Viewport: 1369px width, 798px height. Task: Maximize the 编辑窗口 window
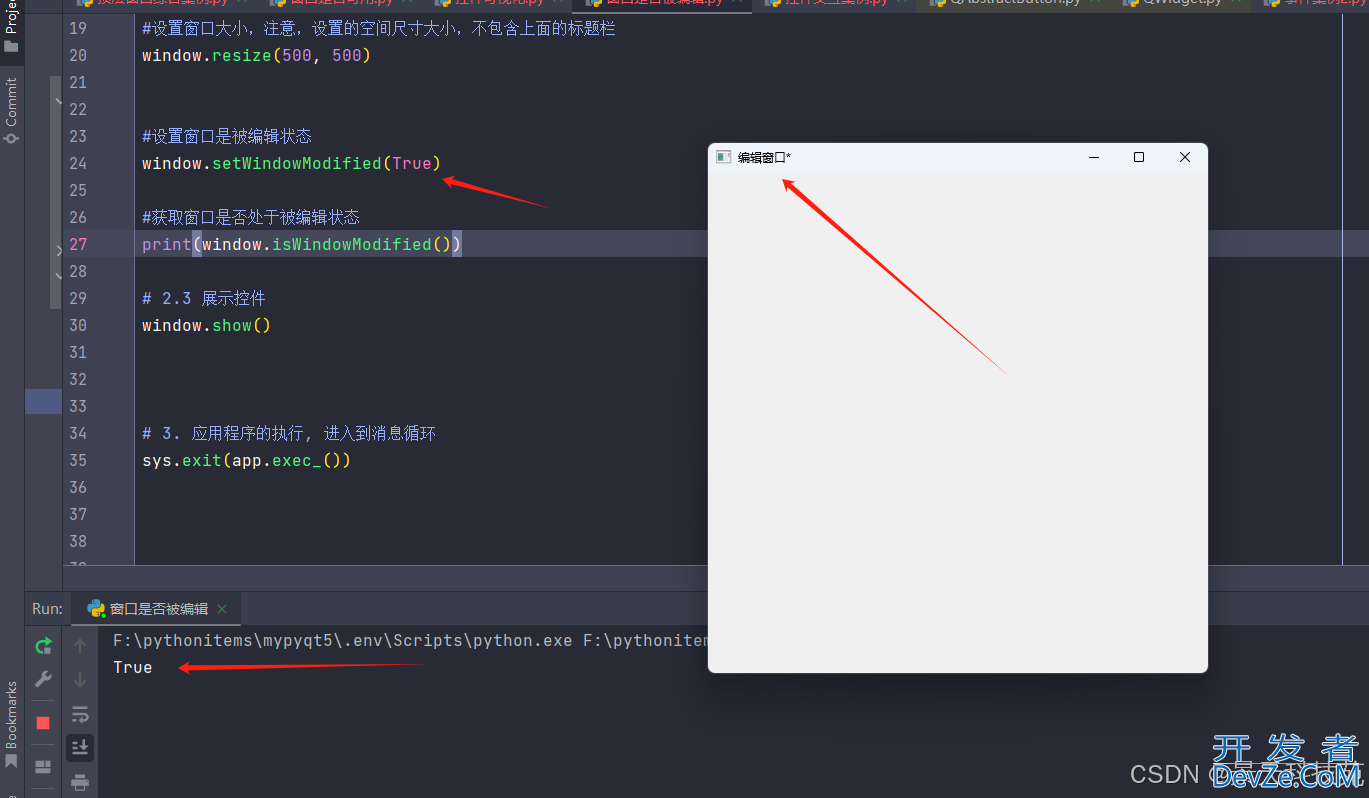[1139, 157]
